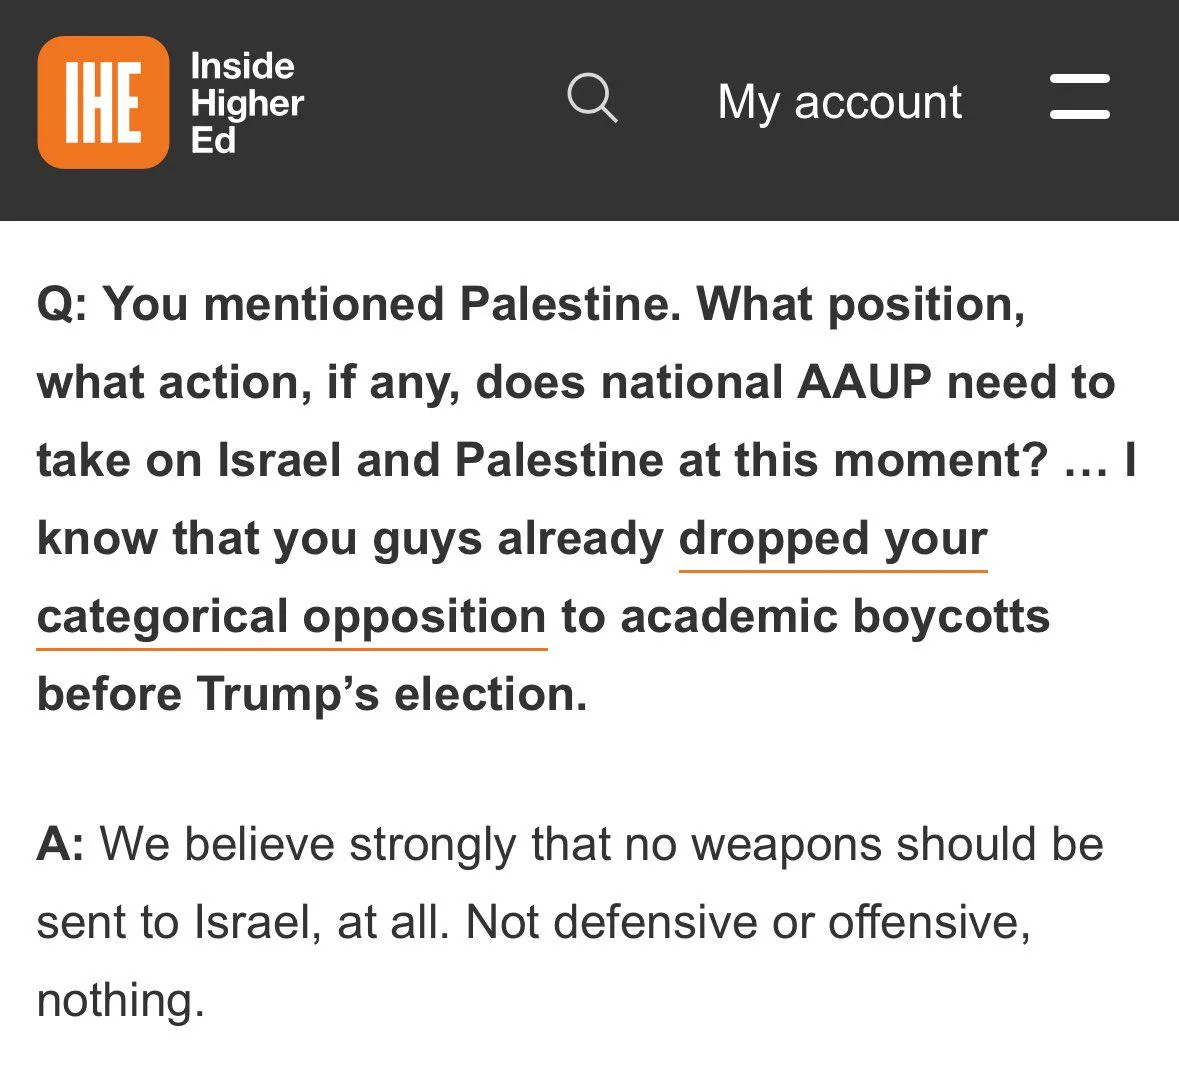
Task: Follow the 'dropped your' underlined link
Action: [x=833, y=540]
